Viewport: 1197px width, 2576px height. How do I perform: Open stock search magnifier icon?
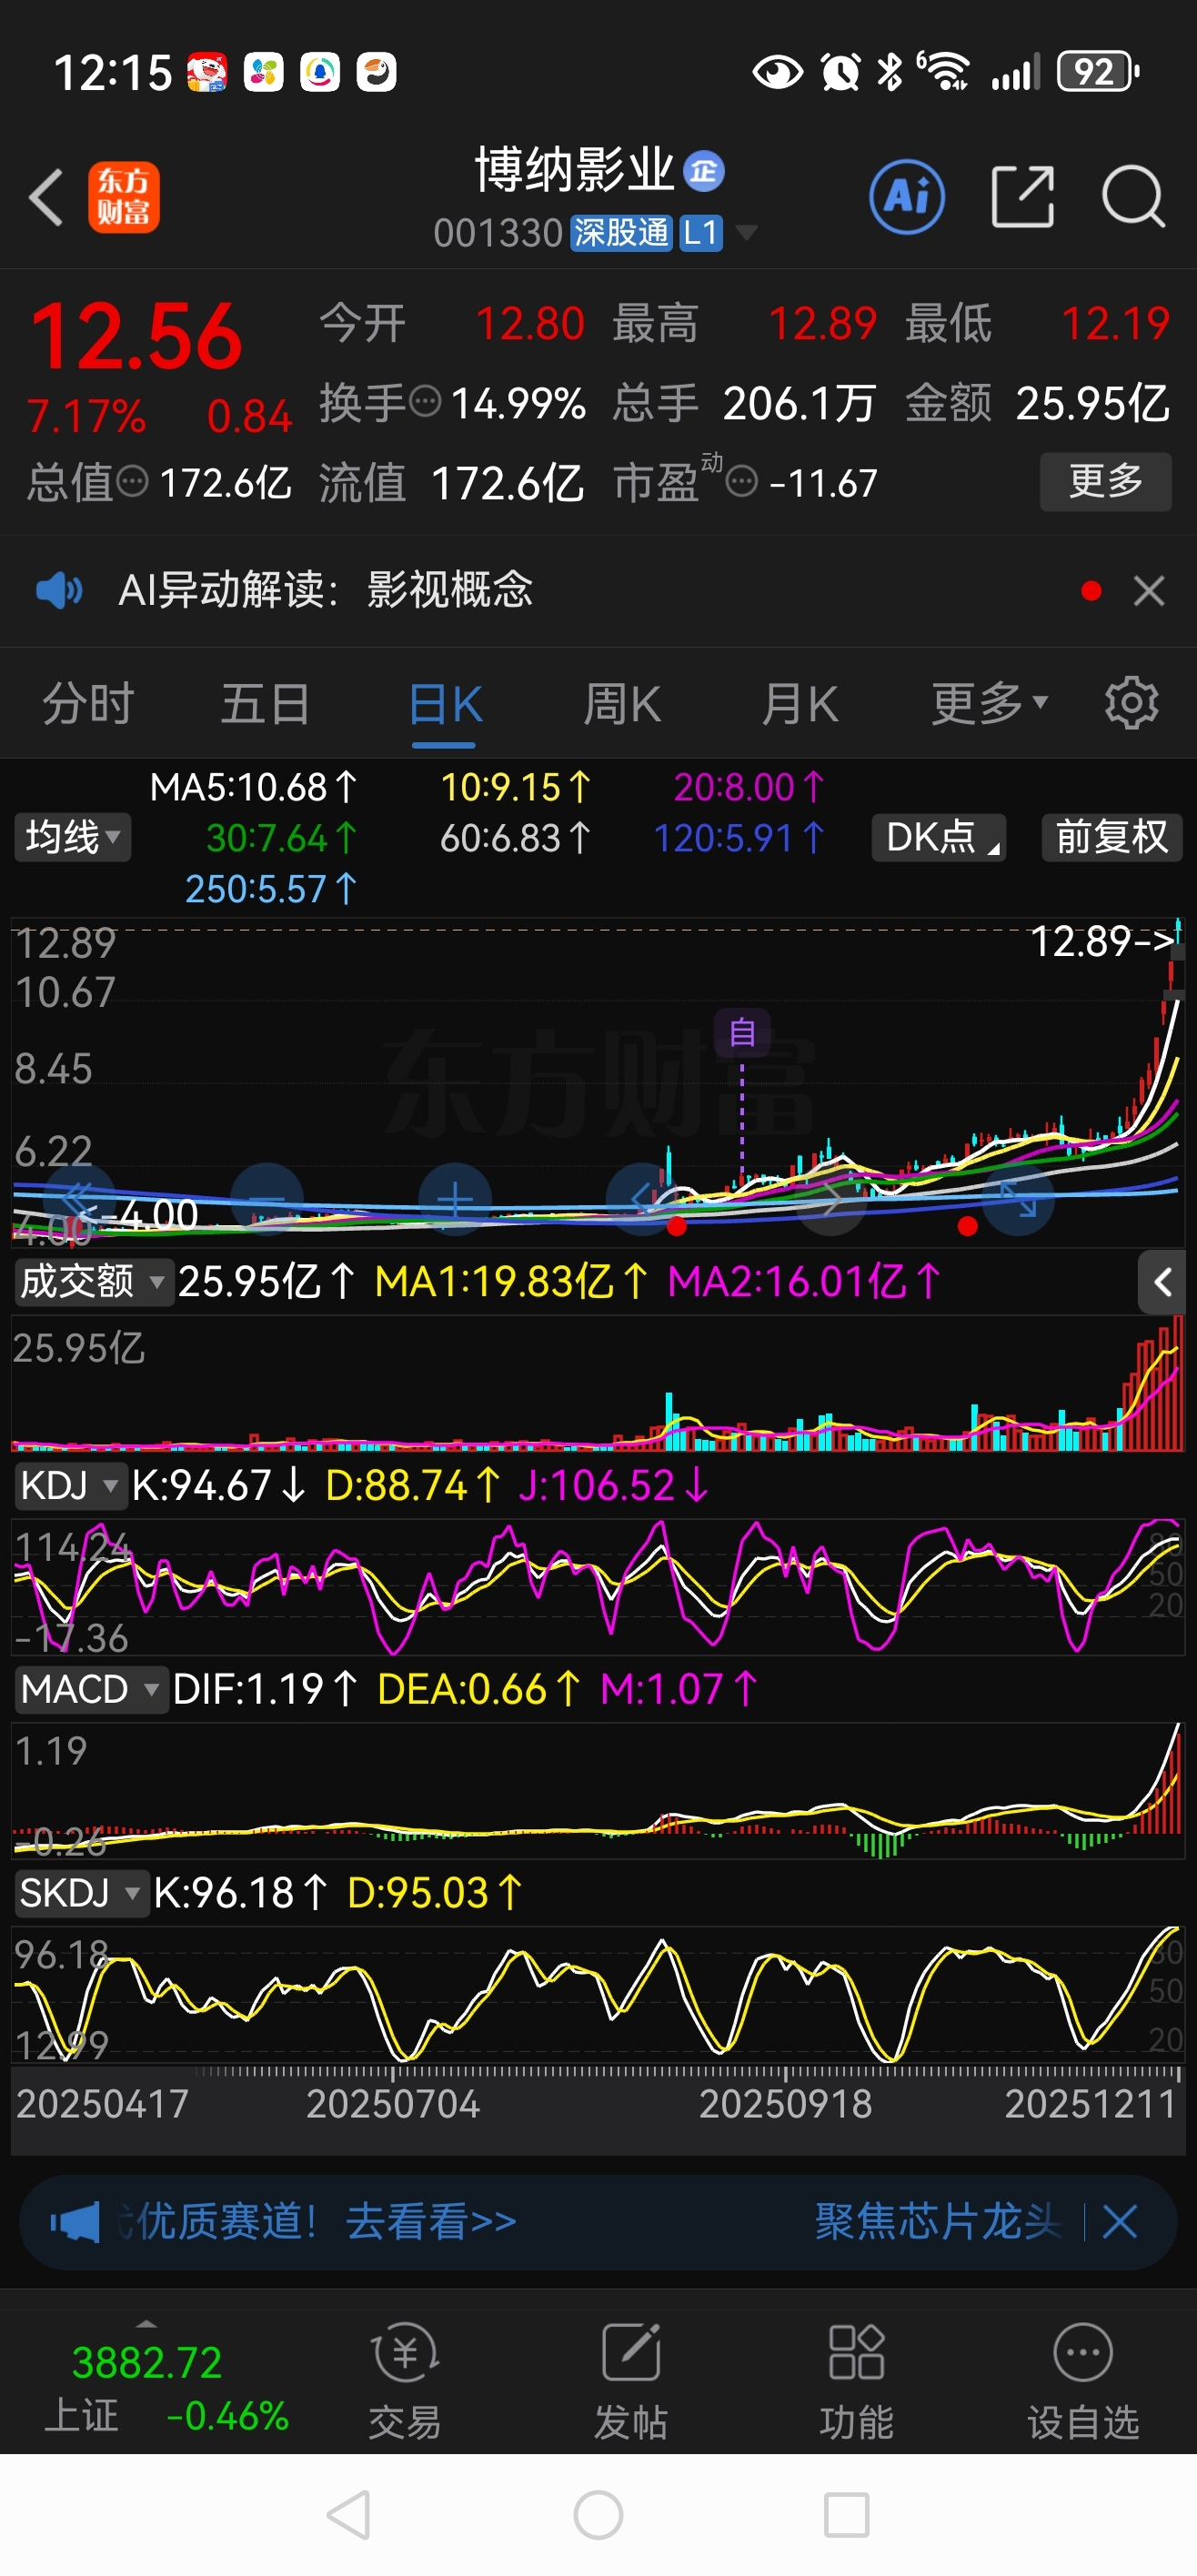(x=1133, y=197)
